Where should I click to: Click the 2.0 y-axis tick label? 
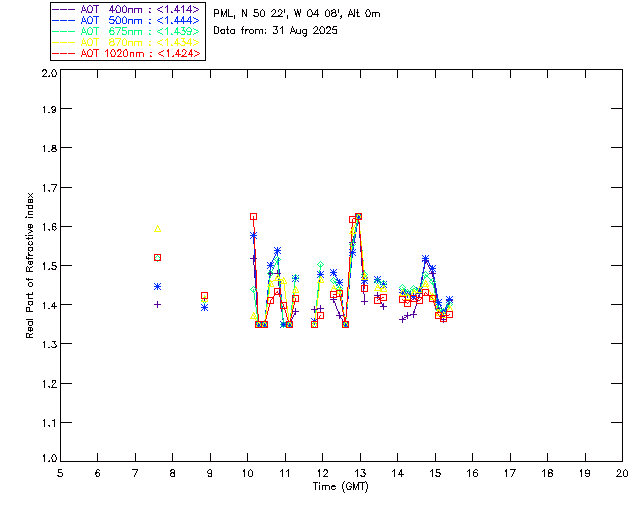click(x=49, y=73)
